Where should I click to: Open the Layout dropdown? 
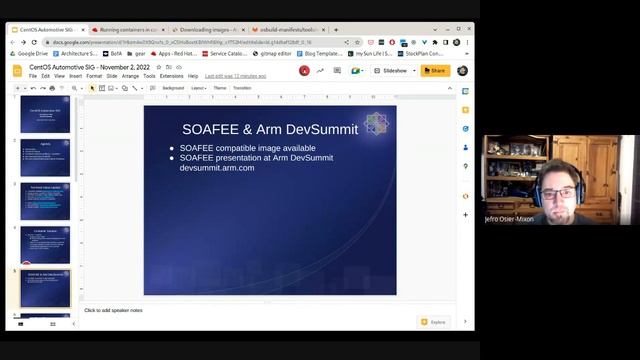(199, 88)
